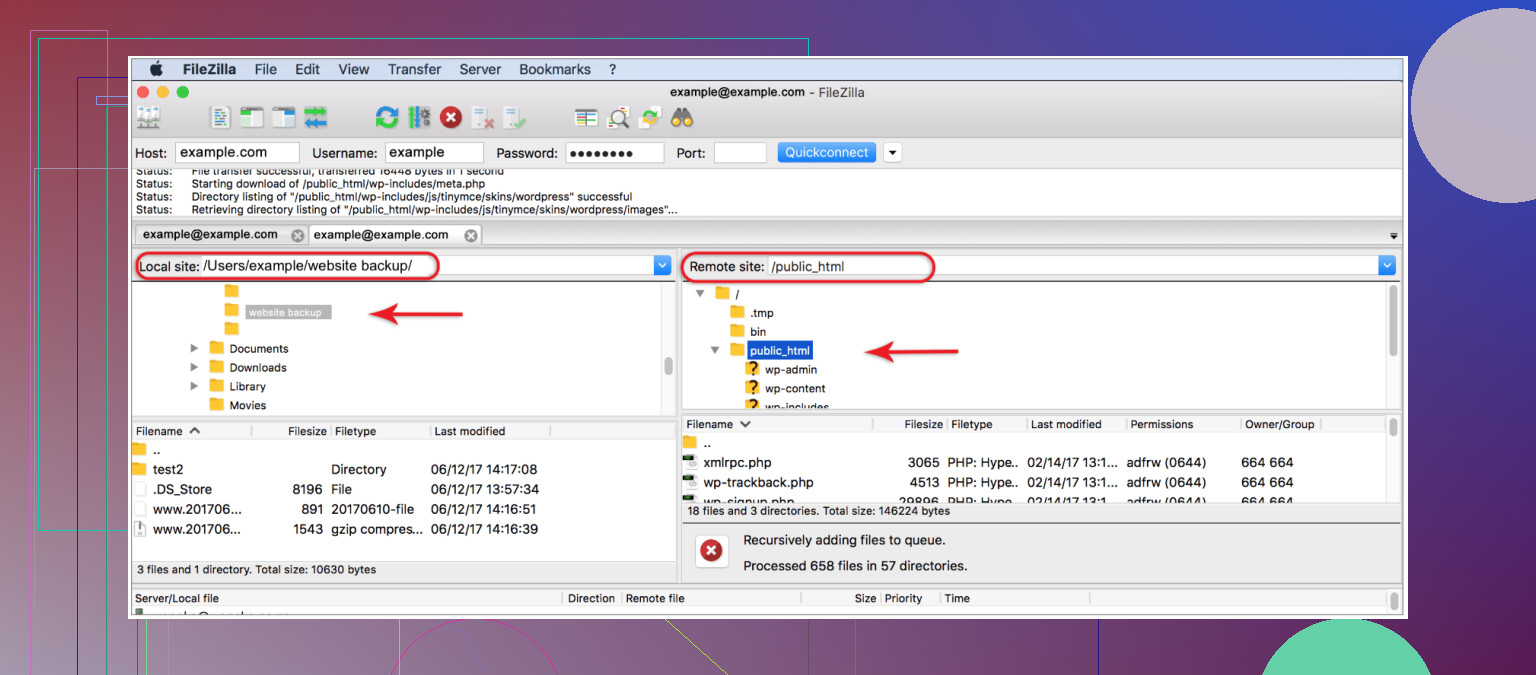Open the File menu
Screen dimensions: 1536x675
(266, 69)
